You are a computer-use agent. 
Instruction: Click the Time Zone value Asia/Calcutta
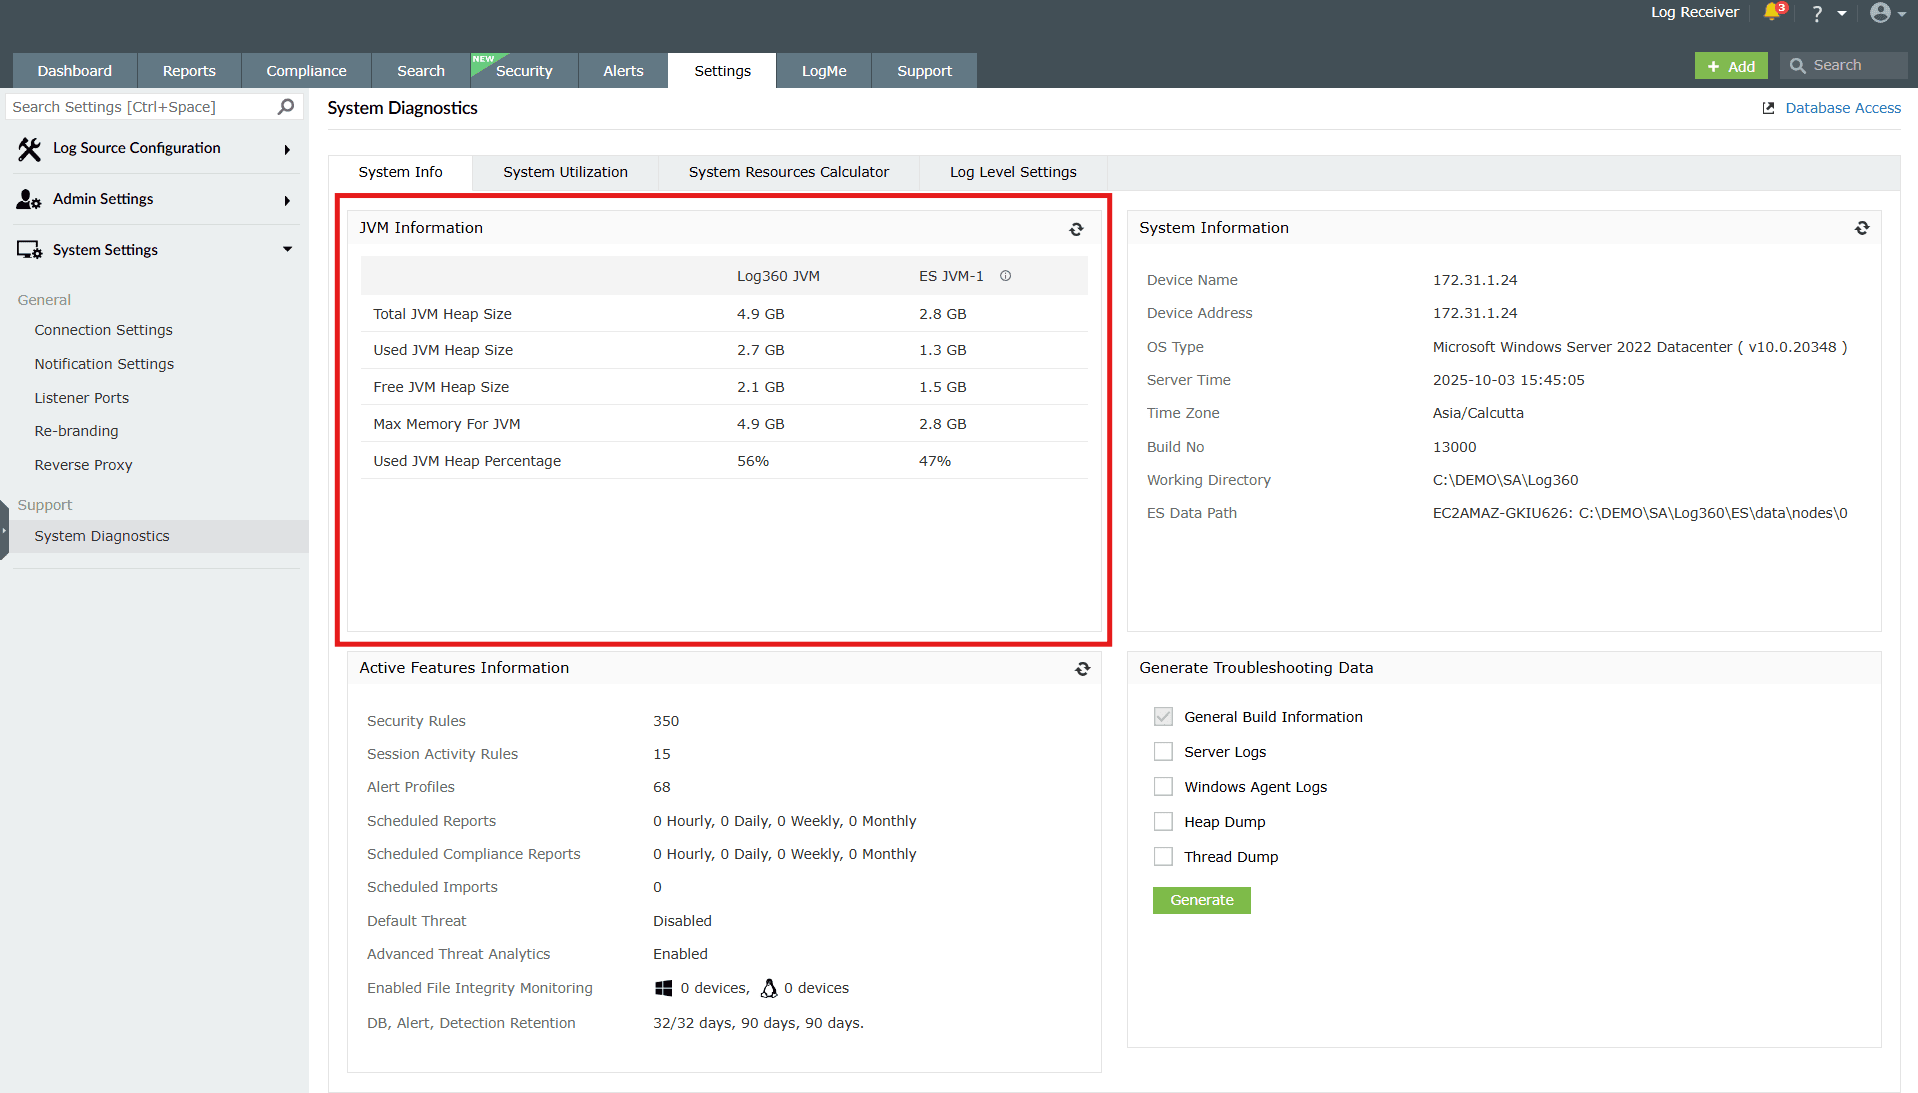coord(1478,413)
